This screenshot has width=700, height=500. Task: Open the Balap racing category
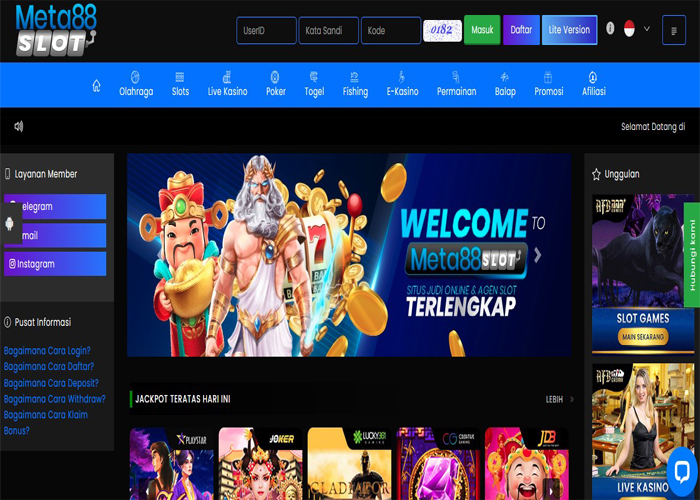pyautogui.click(x=505, y=84)
